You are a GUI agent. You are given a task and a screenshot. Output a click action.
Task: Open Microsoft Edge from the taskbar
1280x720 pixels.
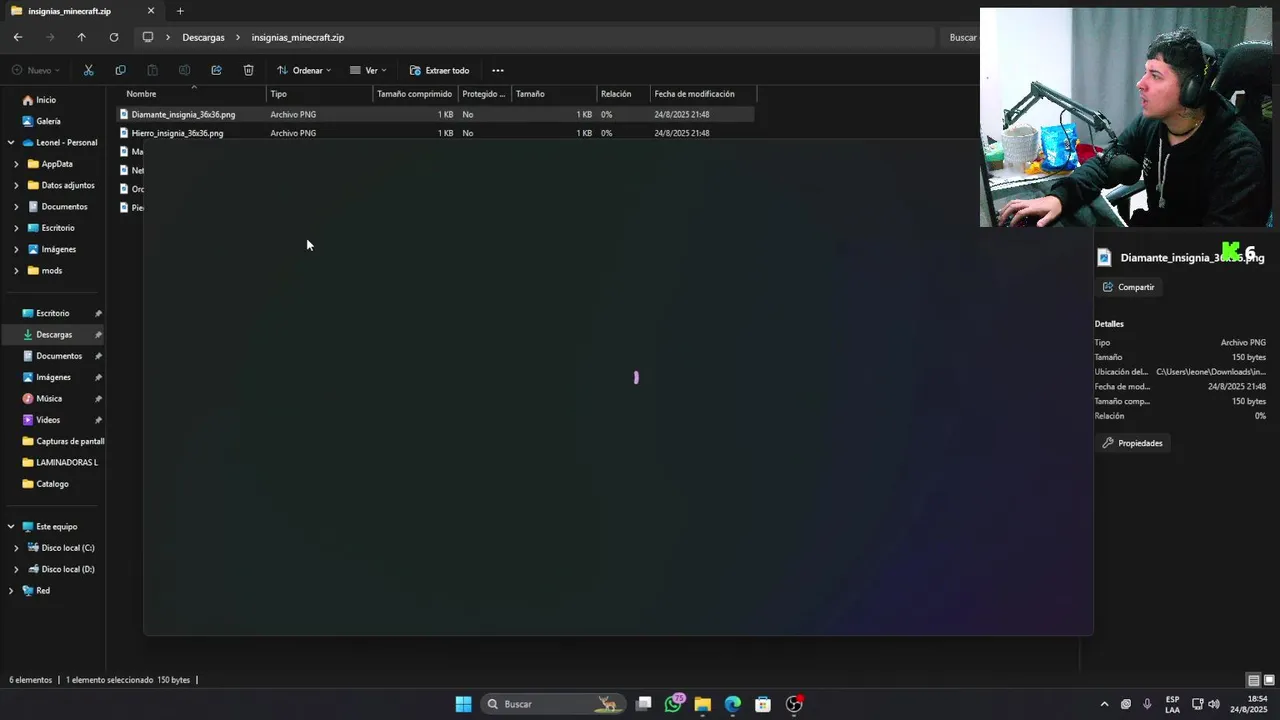pyautogui.click(x=733, y=704)
